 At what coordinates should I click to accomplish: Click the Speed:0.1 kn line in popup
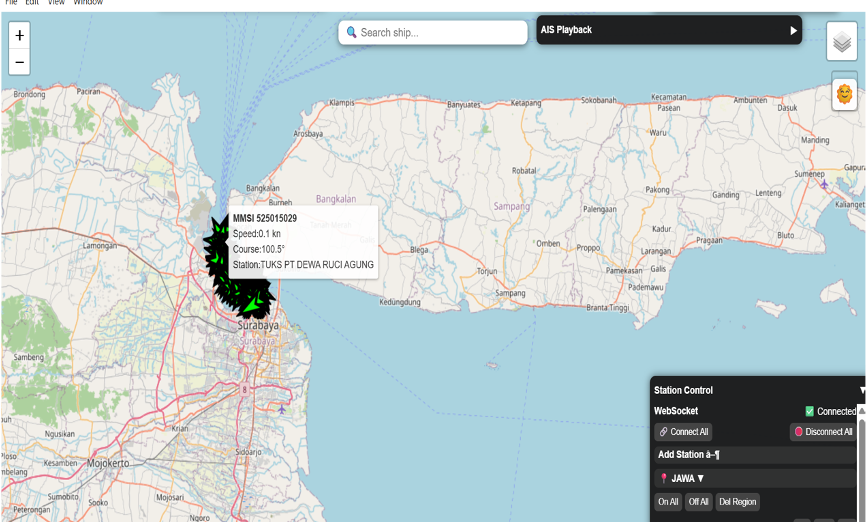tap(256, 234)
